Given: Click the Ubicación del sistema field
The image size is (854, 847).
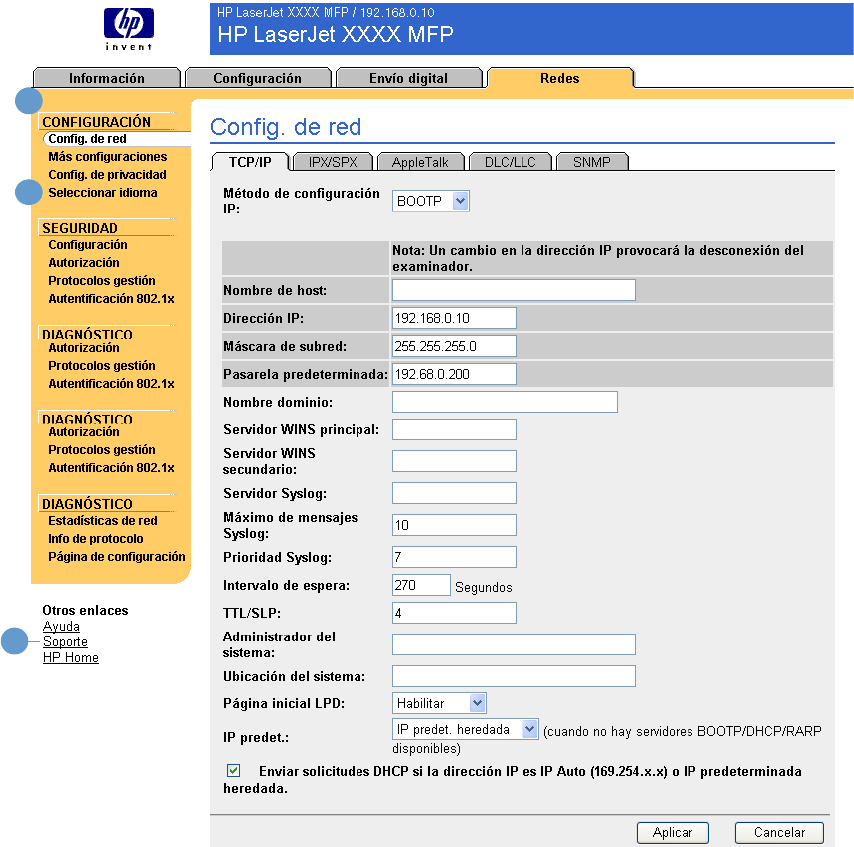Looking at the screenshot, I should click(514, 676).
